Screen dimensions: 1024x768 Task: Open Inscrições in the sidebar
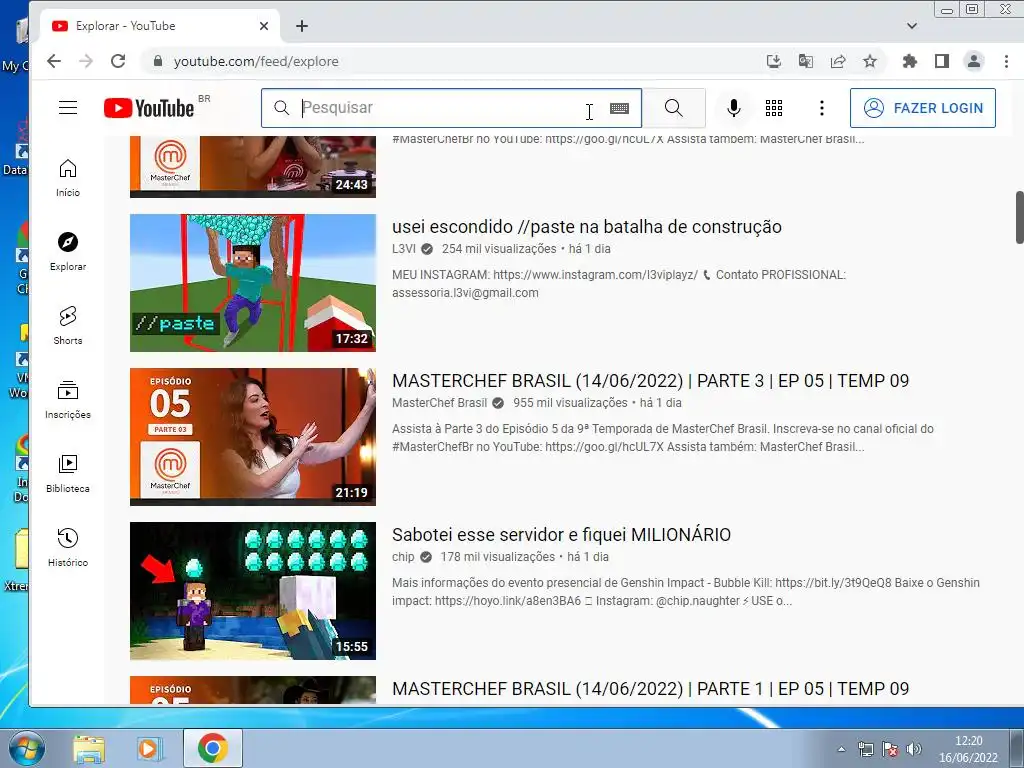(x=68, y=400)
